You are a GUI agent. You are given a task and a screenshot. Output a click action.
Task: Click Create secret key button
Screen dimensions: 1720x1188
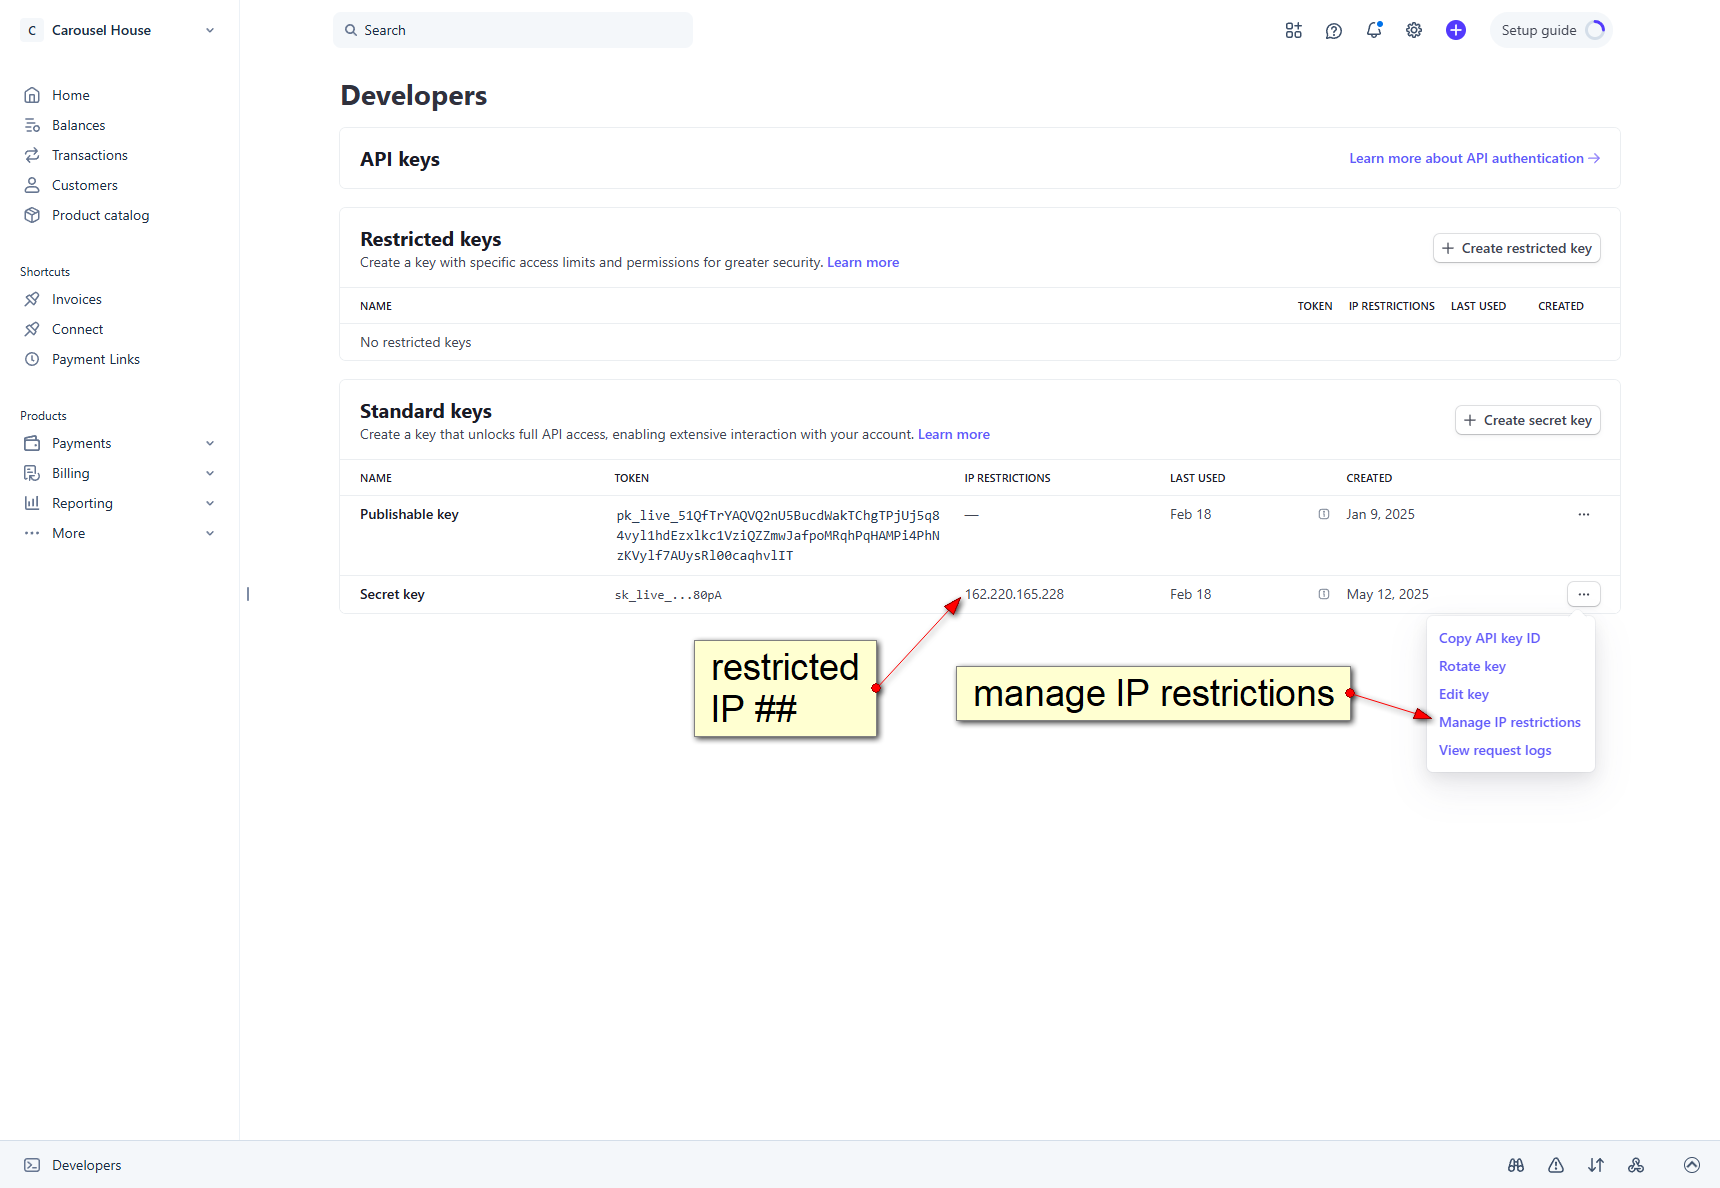click(x=1527, y=420)
